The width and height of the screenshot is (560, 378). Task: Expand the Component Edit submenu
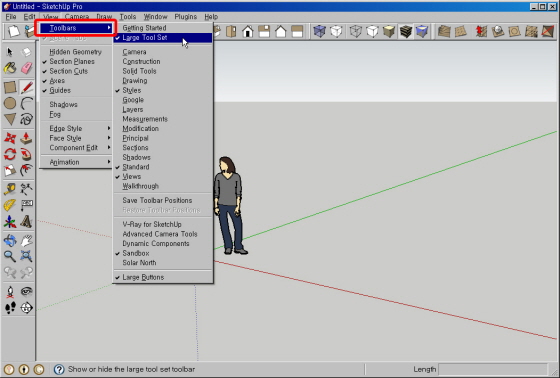[76, 148]
